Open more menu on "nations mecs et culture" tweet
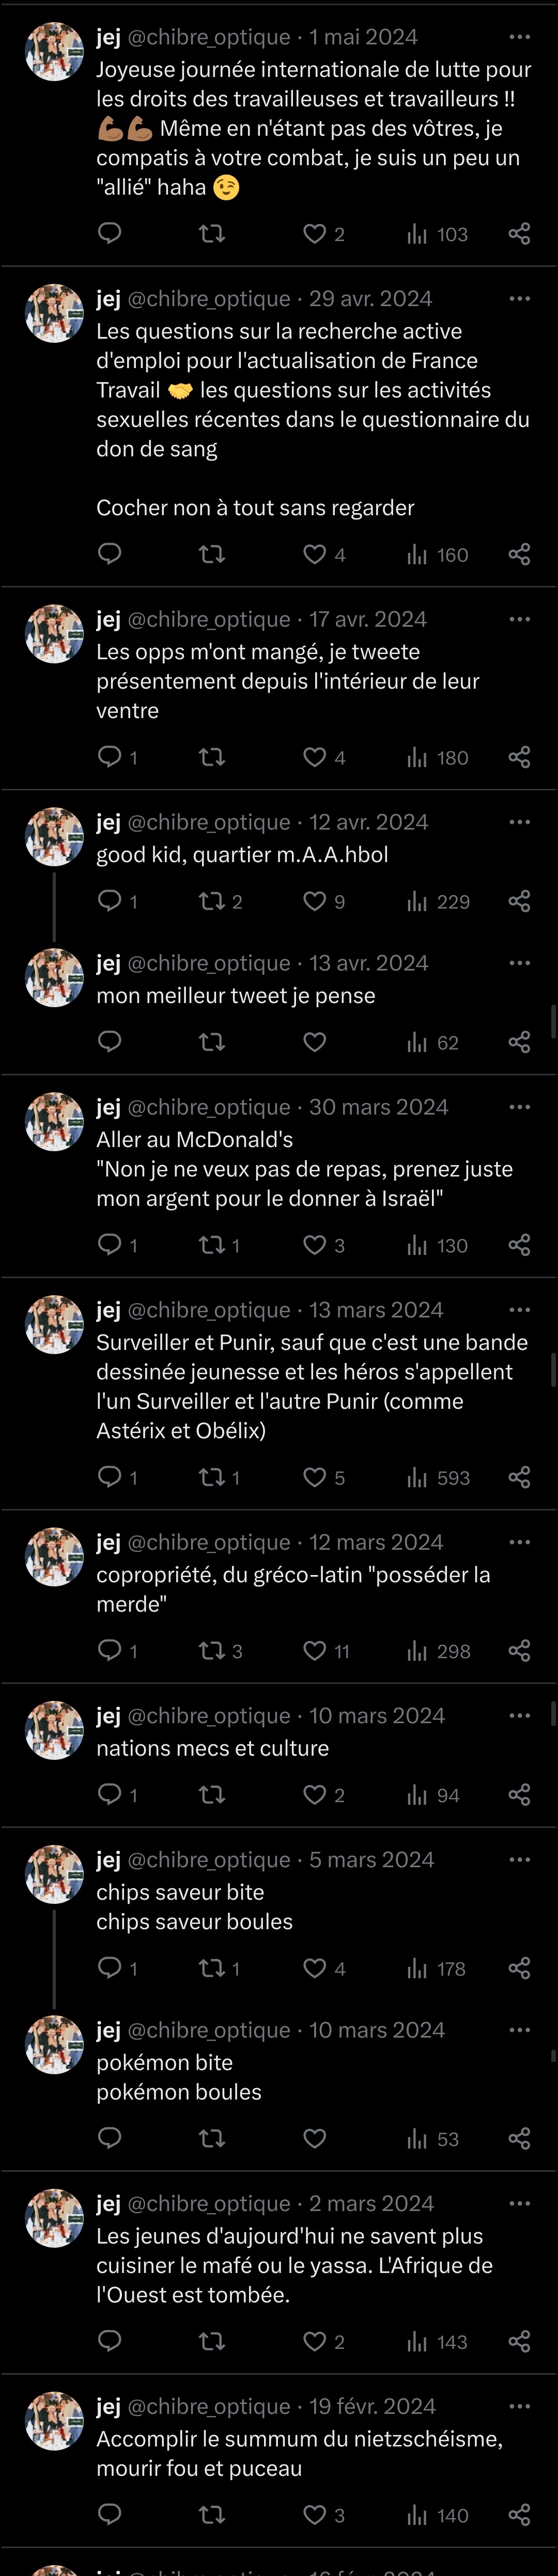The height and width of the screenshot is (2576, 558). coord(519,1715)
